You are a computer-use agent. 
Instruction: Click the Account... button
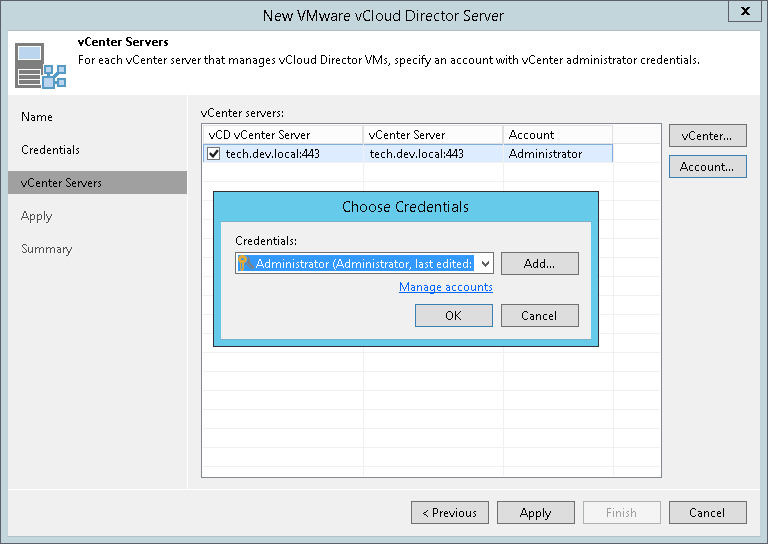pyautogui.click(x=708, y=166)
